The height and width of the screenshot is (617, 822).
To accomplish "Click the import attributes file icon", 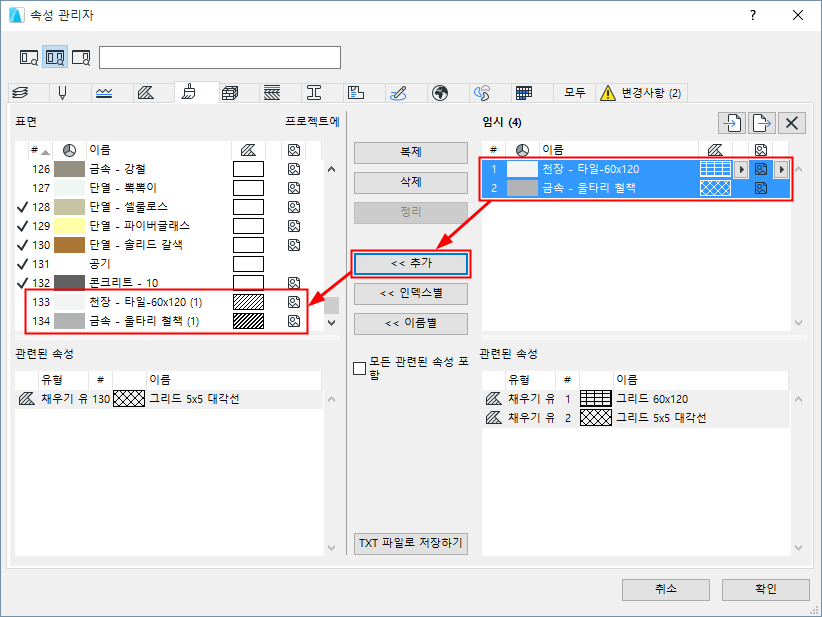I will pos(732,123).
